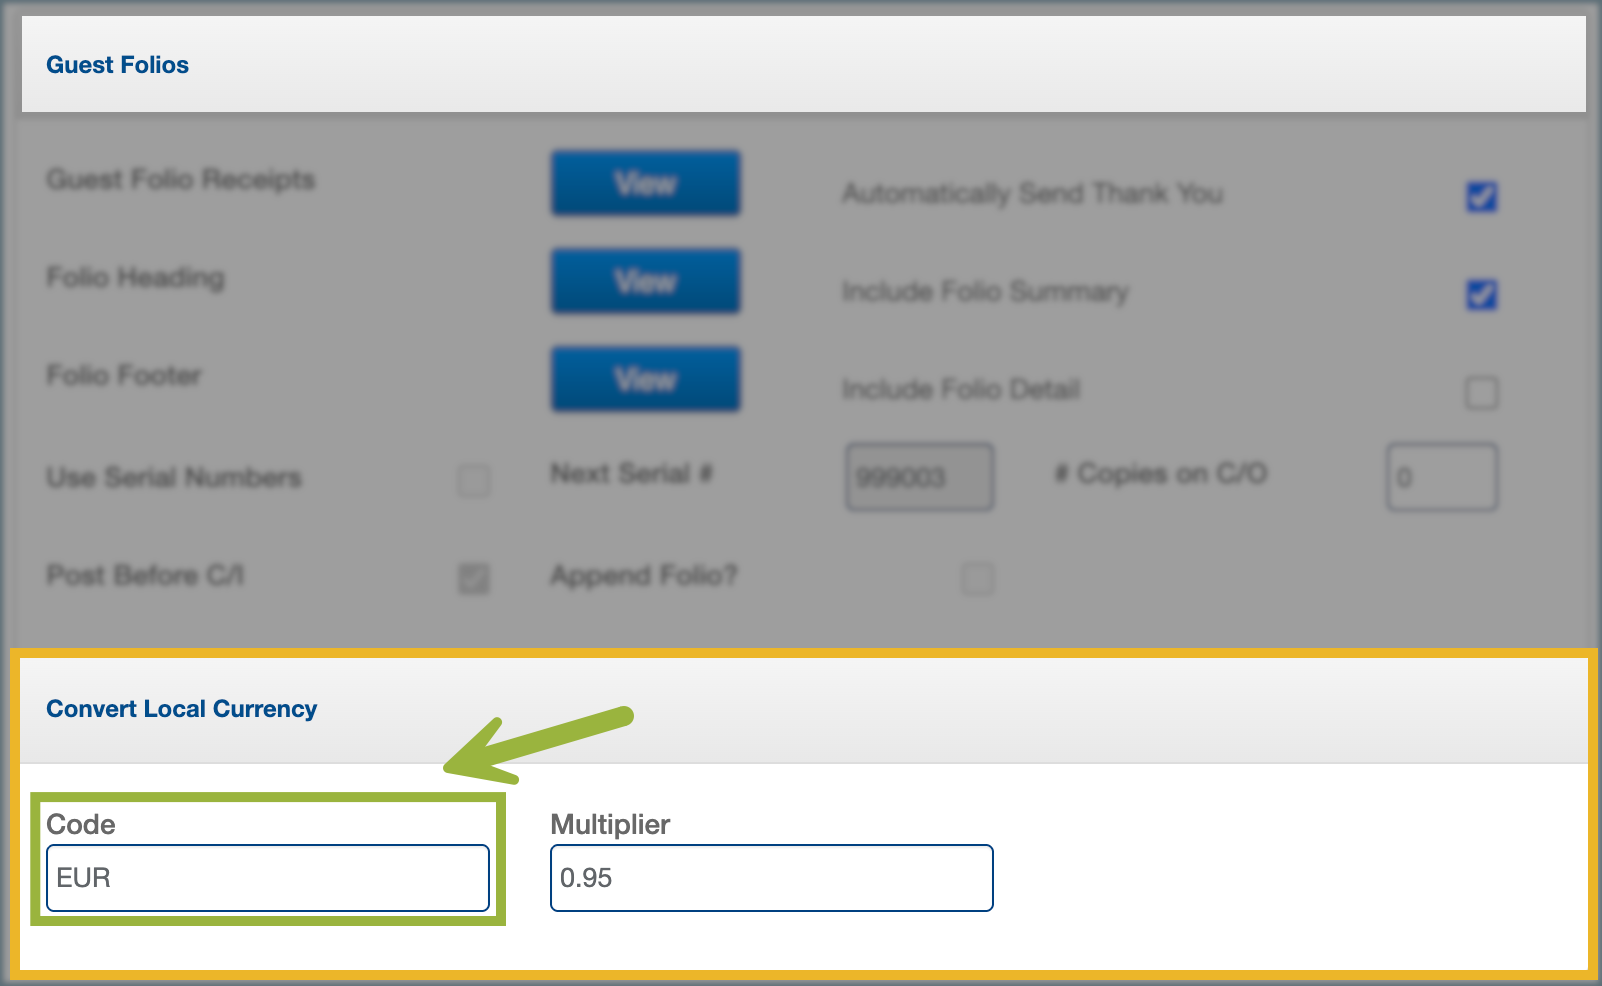
Task: Click the Guest Folio Receipts label
Action: pos(180,180)
